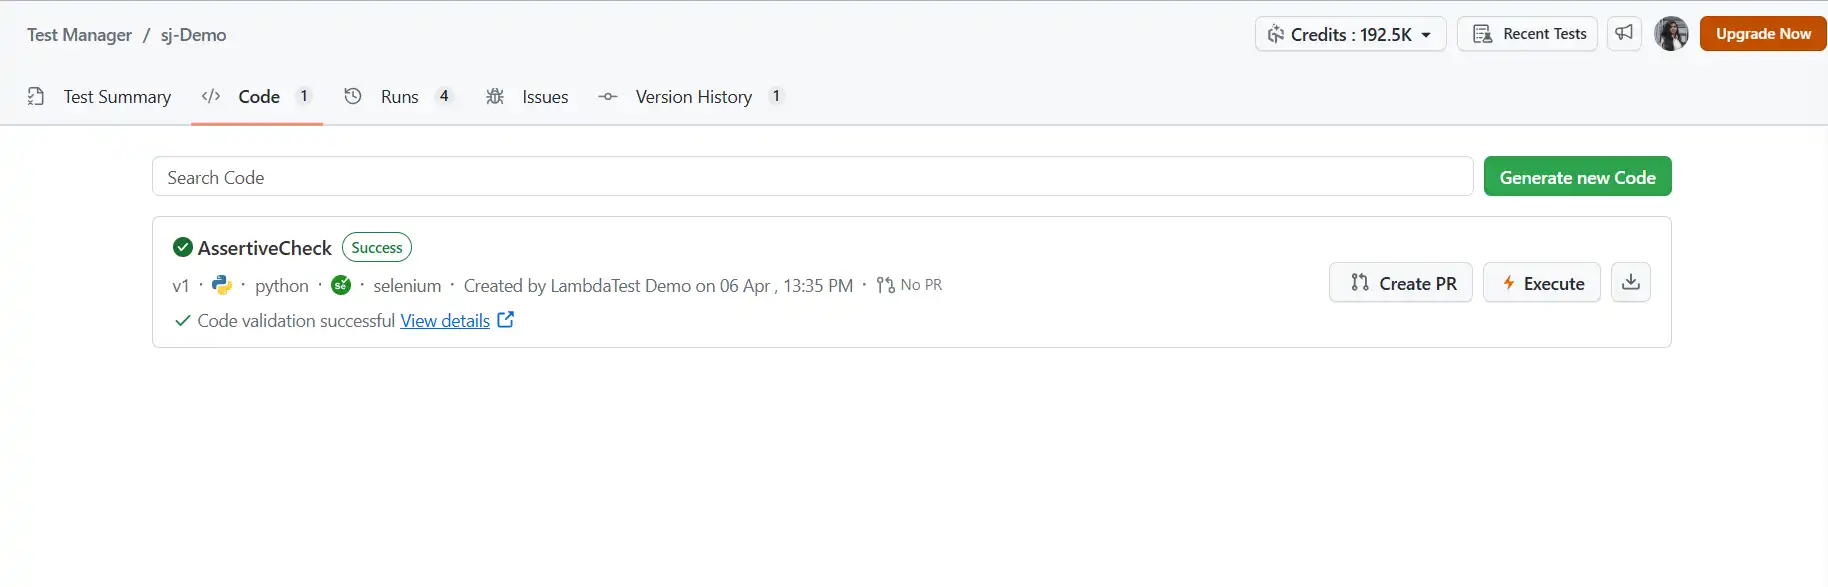The width and height of the screenshot is (1828, 587).
Task: Focus the Search Code field
Action: 812,177
